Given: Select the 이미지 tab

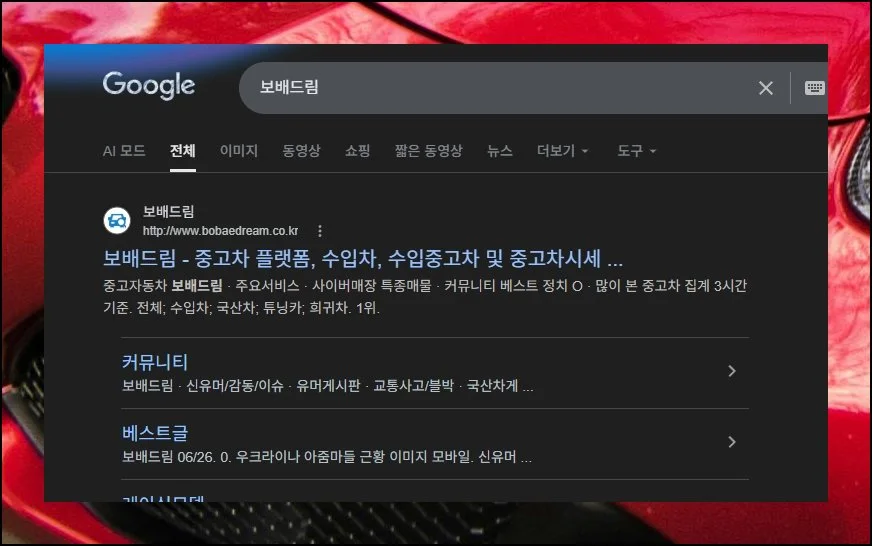Looking at the screenshot, I should (x=239, y=151).
